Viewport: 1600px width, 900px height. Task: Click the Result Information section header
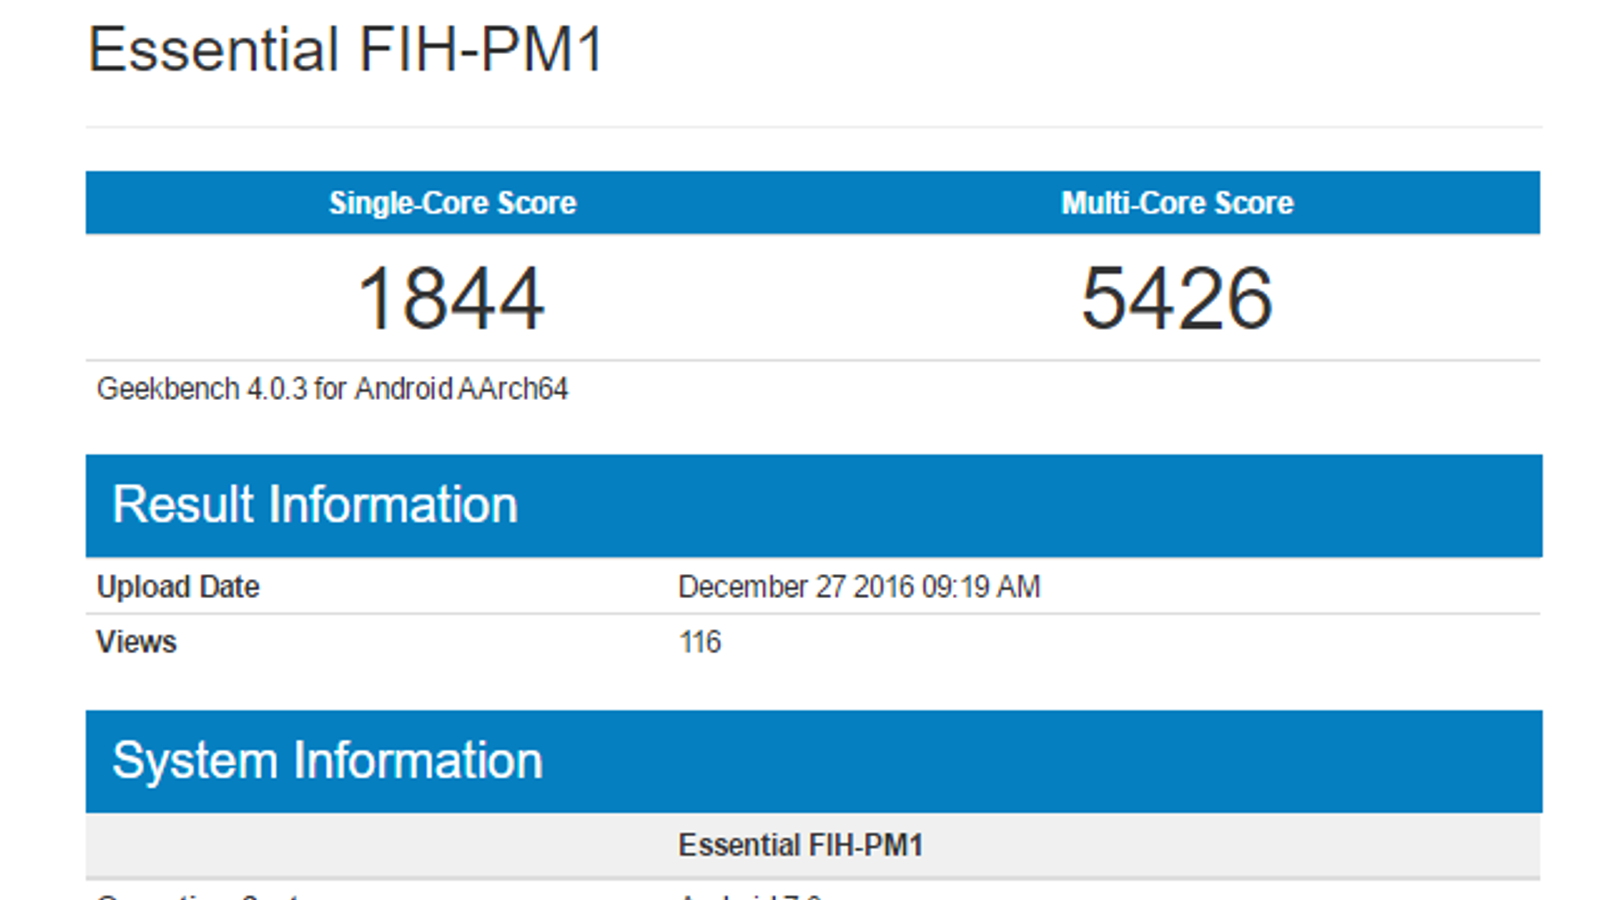point(315,505)
